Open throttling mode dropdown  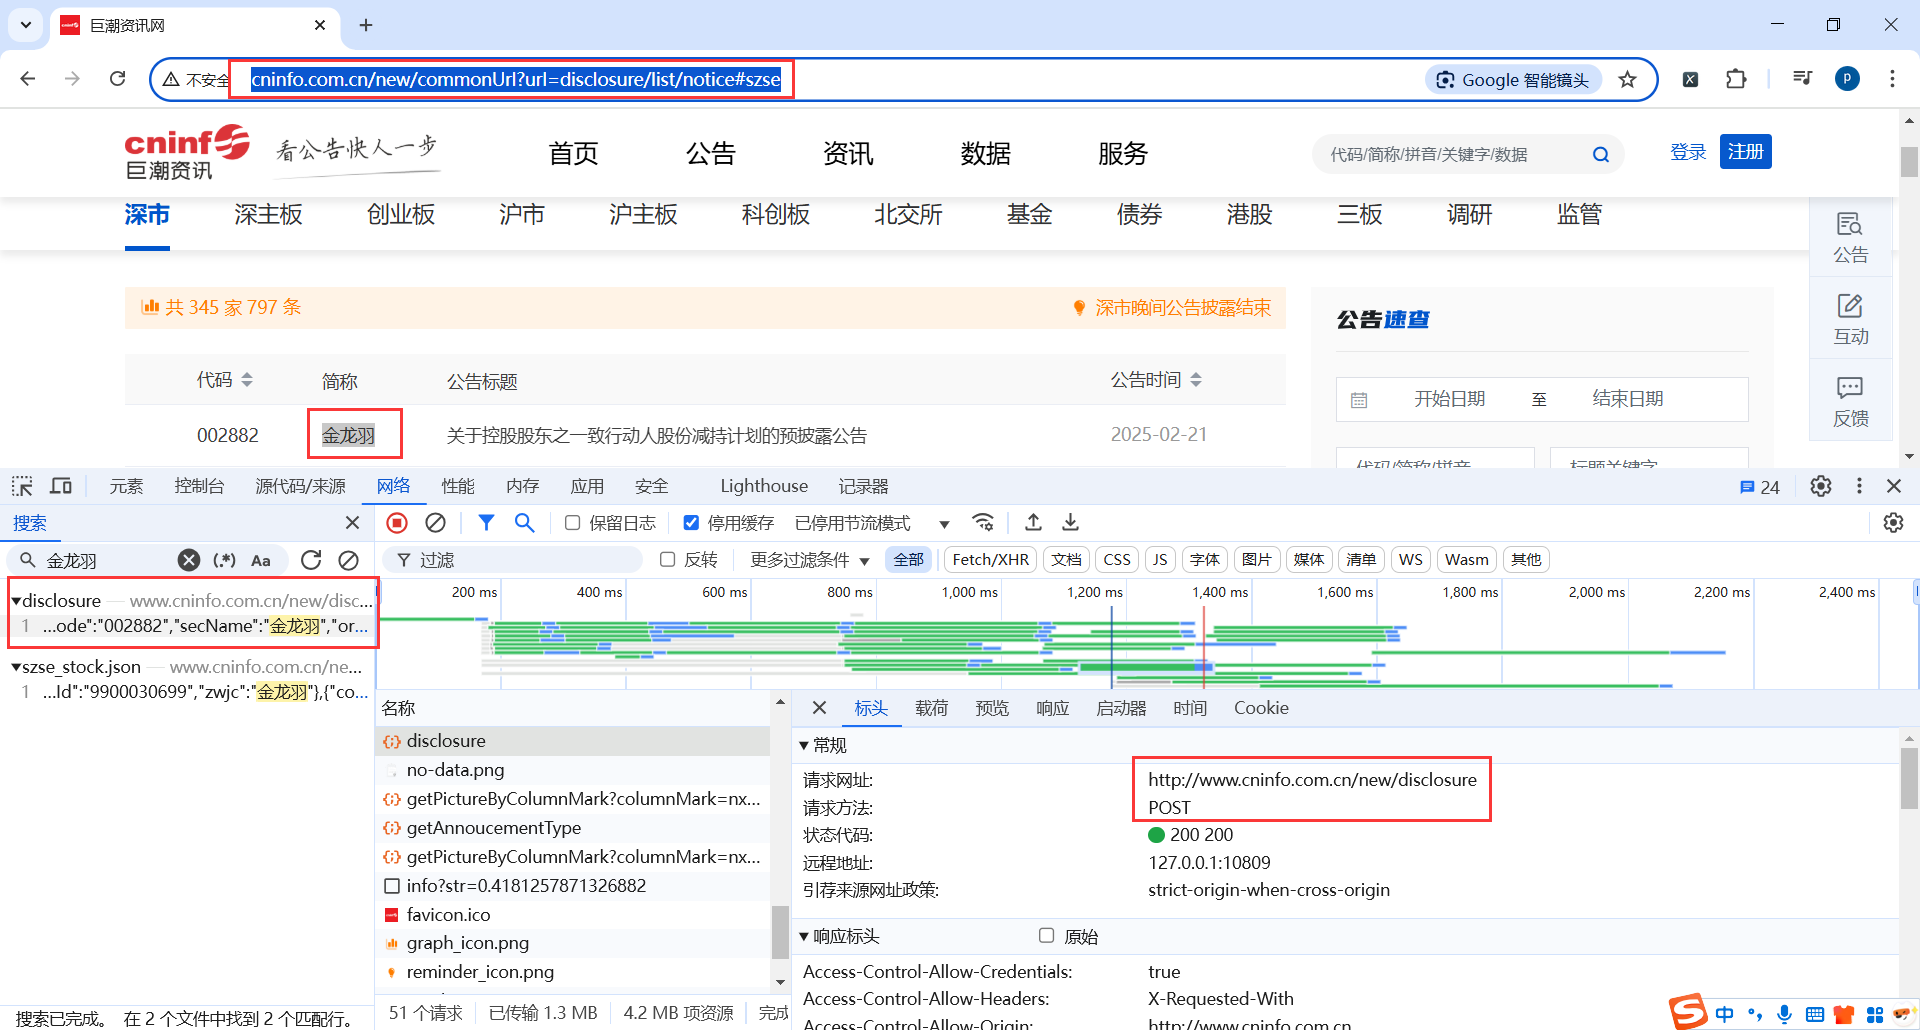coord(872,523)
